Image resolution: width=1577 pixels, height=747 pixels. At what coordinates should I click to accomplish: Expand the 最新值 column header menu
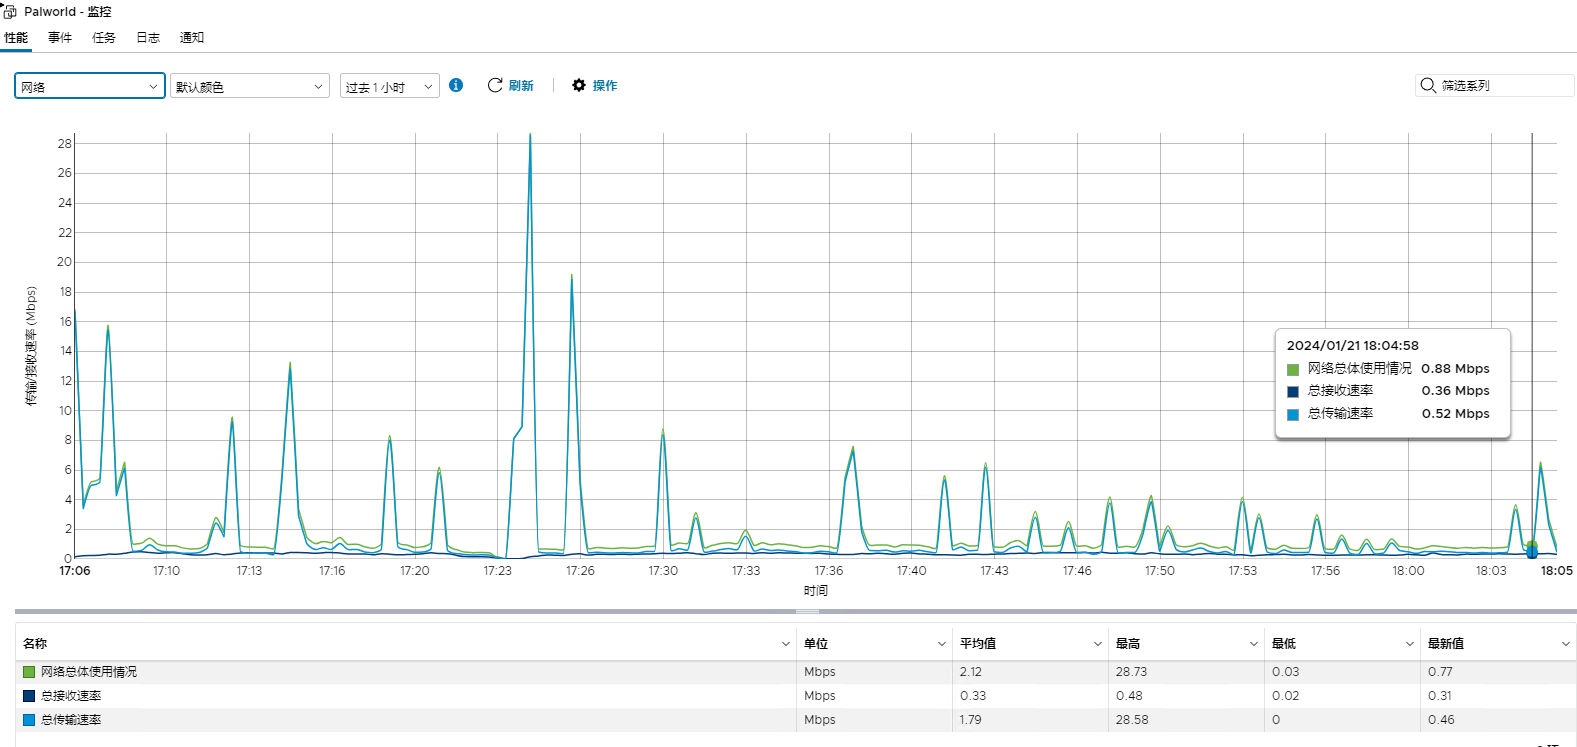(x=1566, y=644)
